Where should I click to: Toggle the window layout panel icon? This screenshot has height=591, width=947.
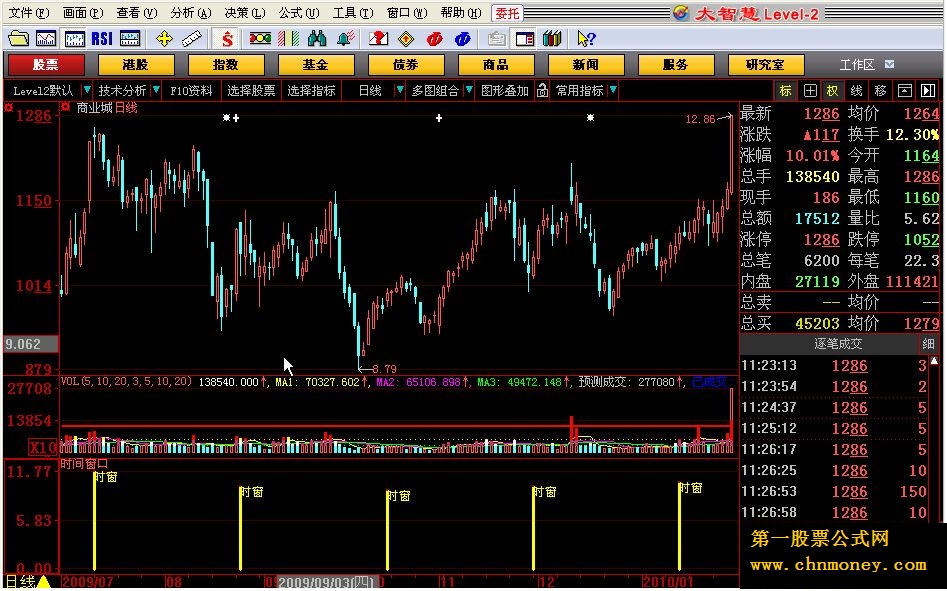[x=525, y=39]
